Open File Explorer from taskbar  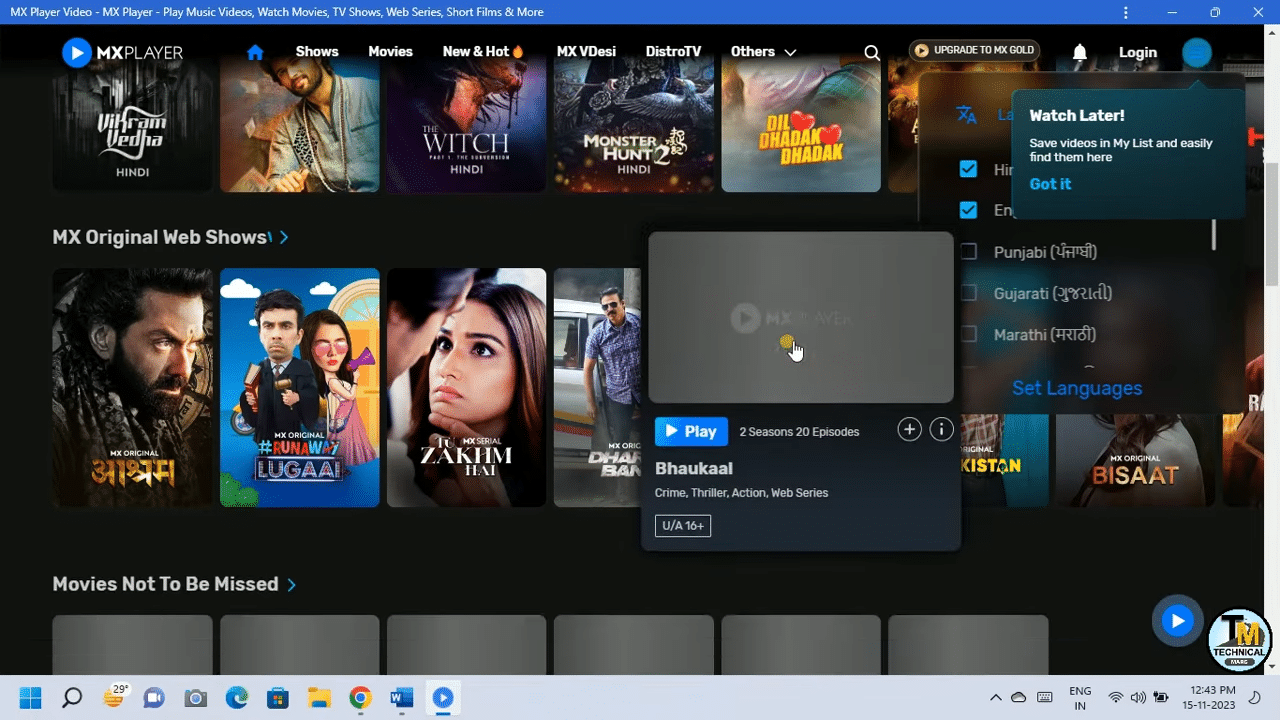(319, 698)
